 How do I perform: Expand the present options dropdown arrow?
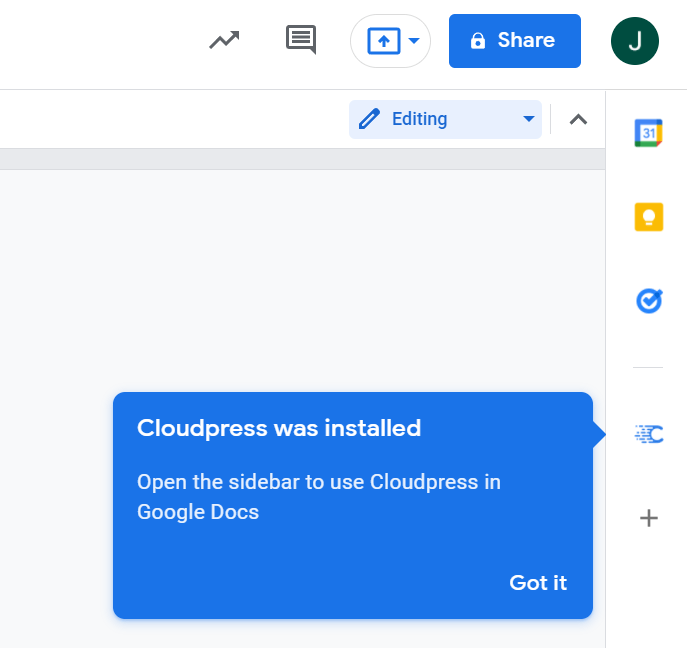pyautogui.click(x=414, y=41)
